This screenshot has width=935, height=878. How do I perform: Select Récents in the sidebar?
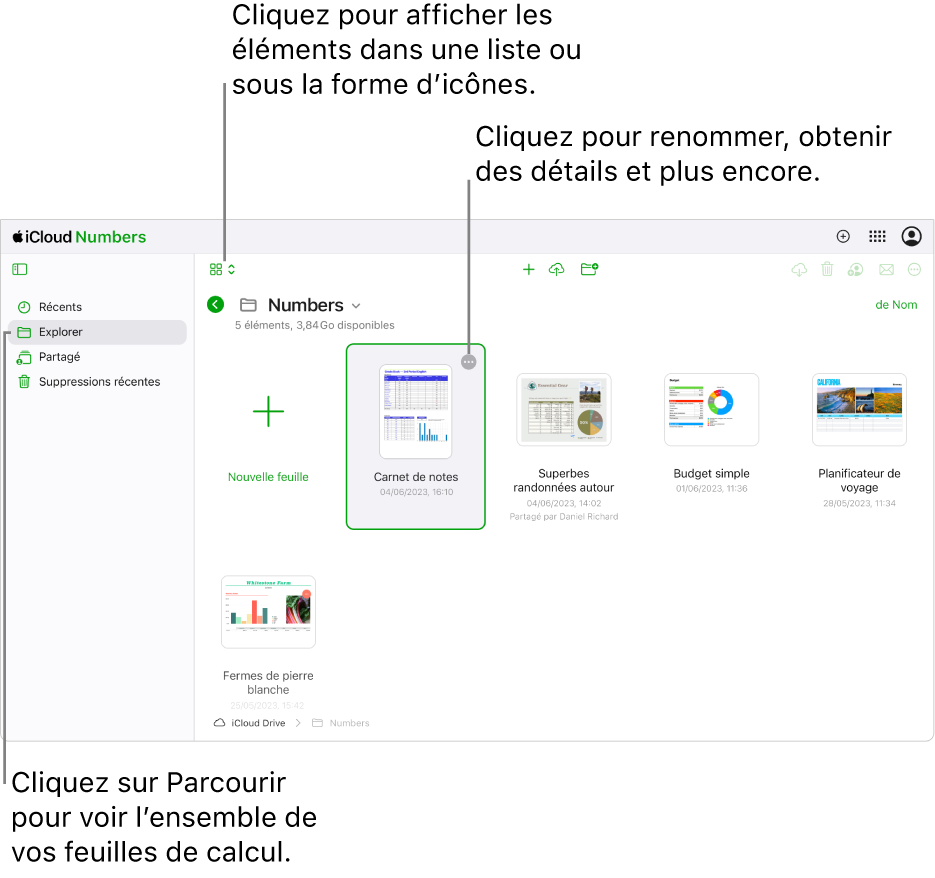97,307
